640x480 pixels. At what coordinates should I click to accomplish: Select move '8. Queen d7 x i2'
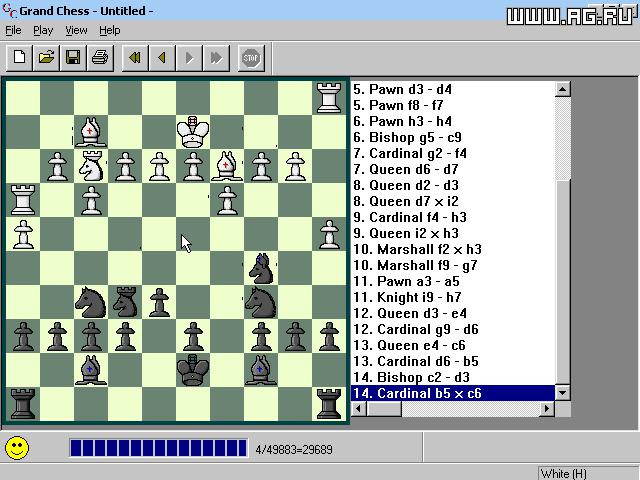453,201
